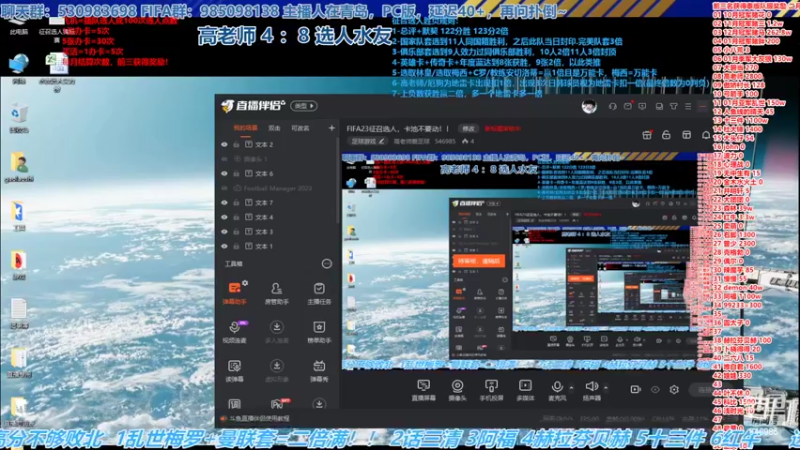The width and height of the screenshot is (800, 450).
Task: Click 修改 to edit stream title
Action: [468, 129]
